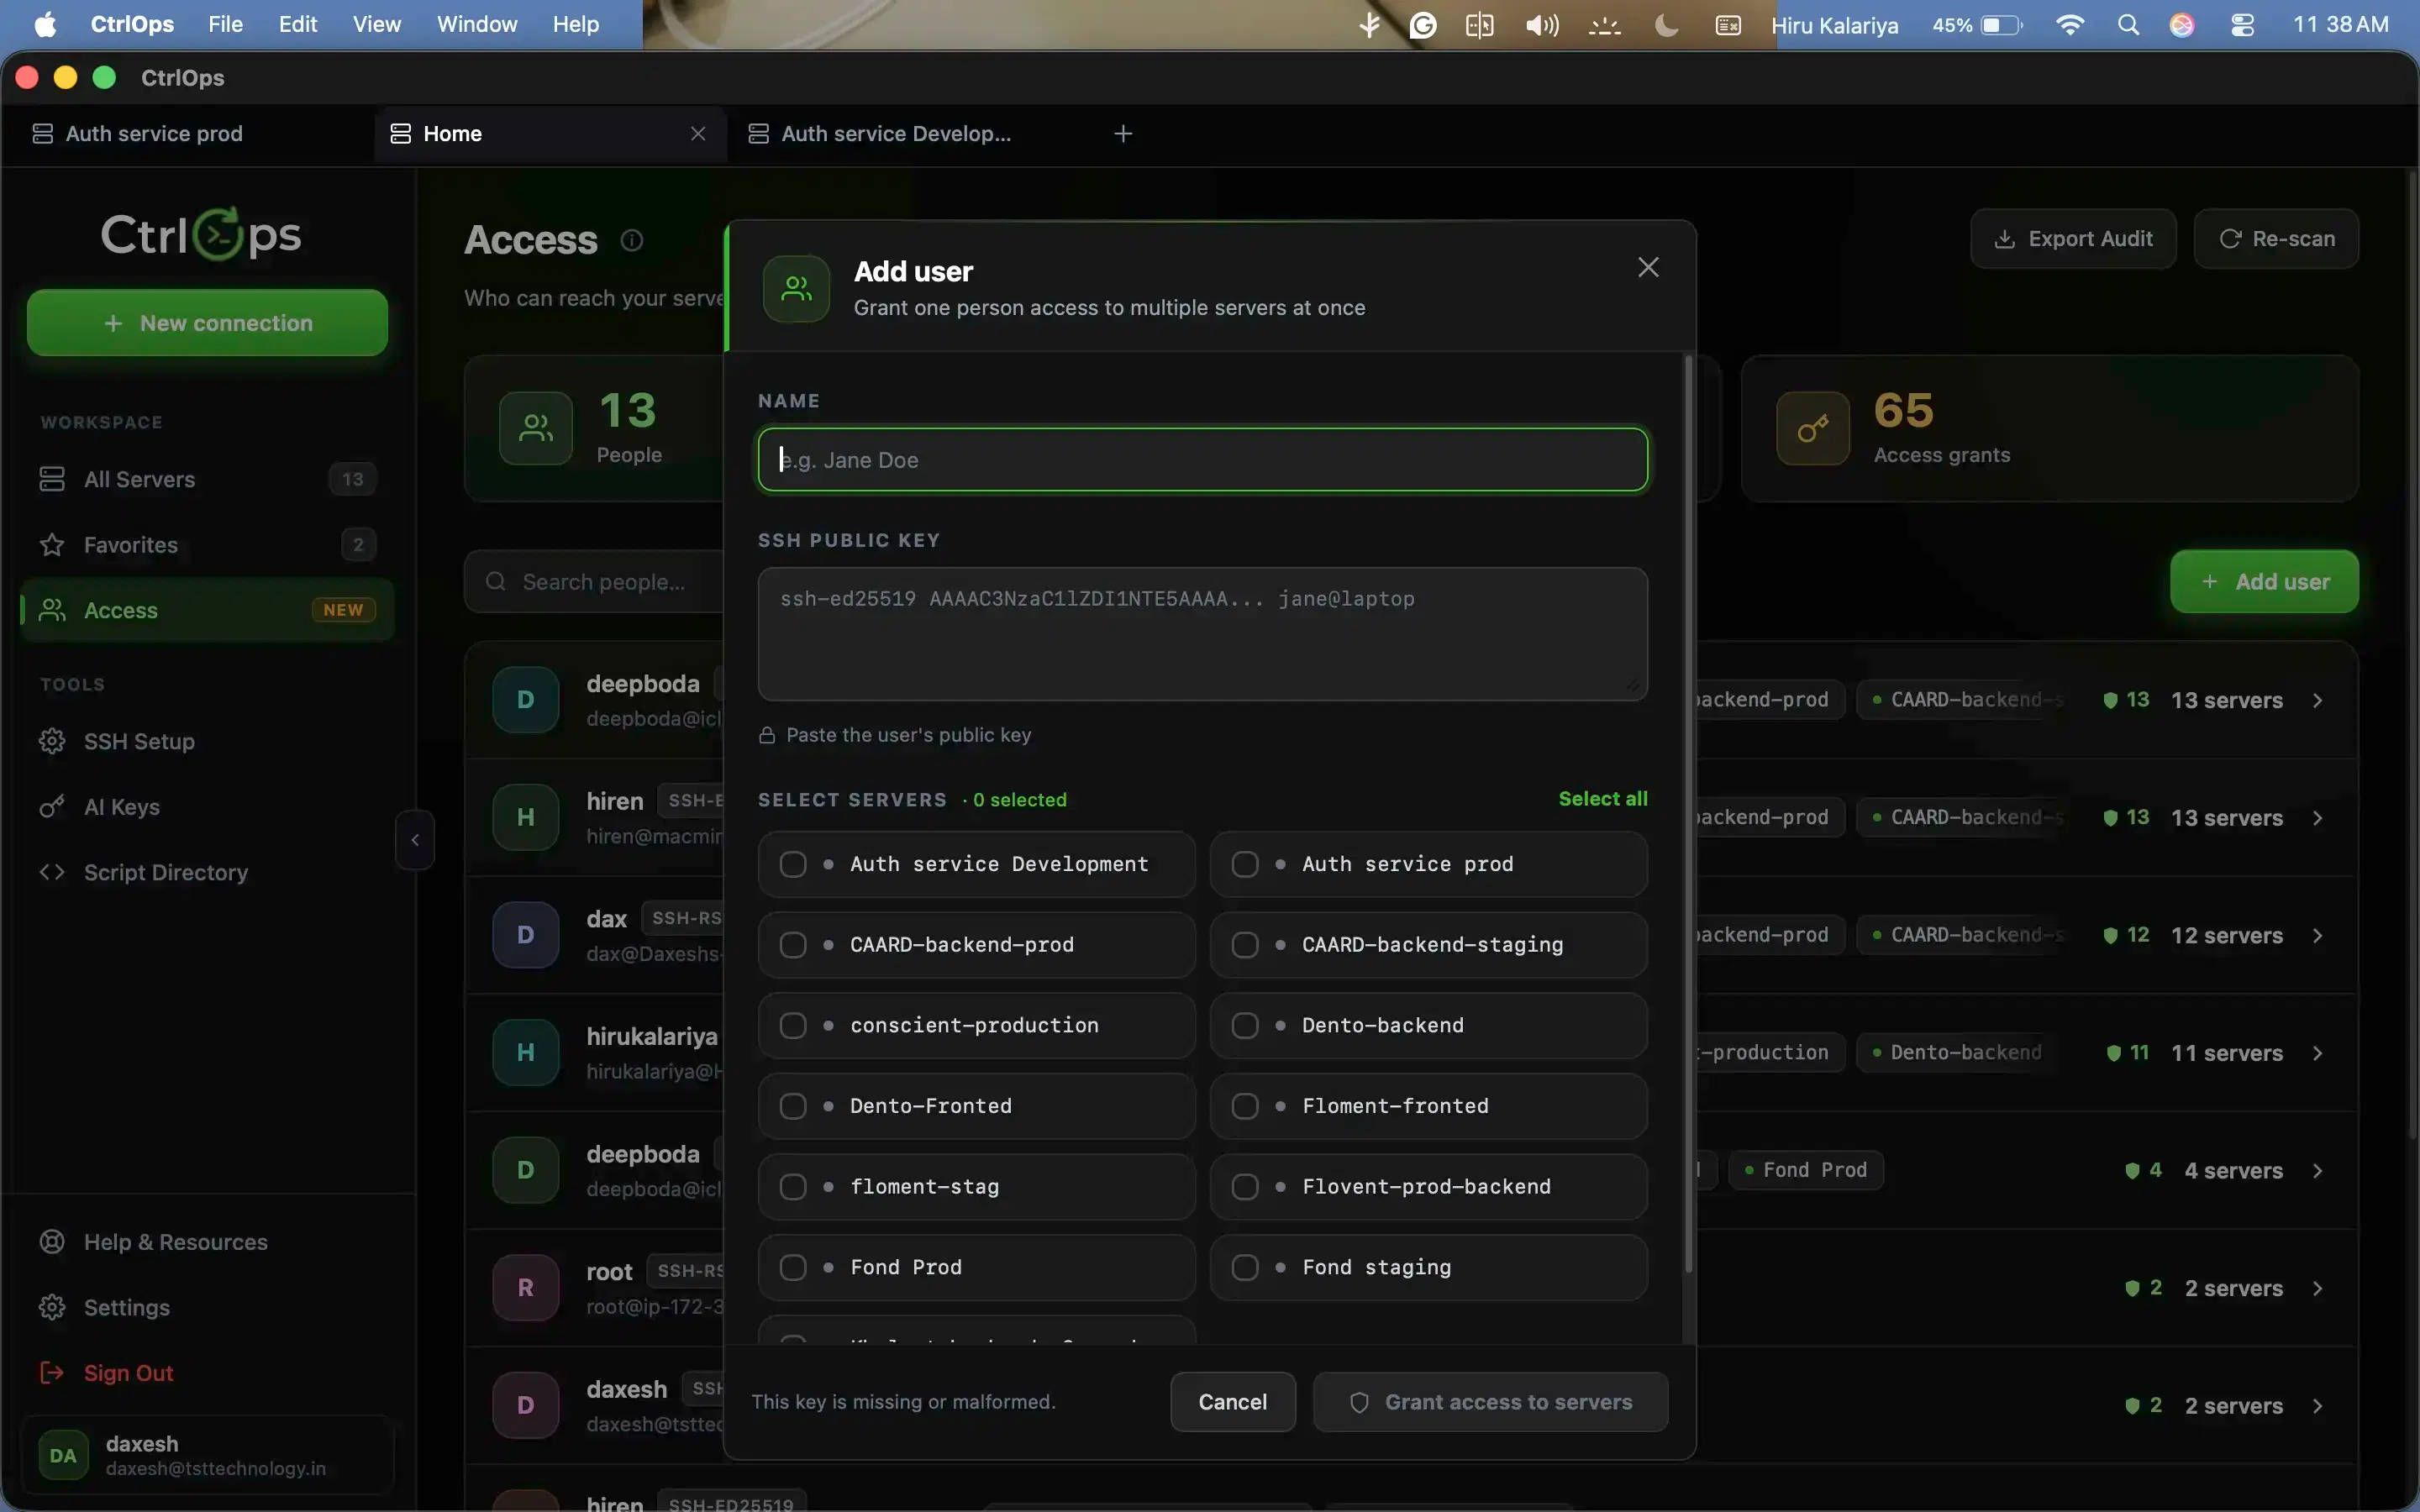Open macOS Spotlight search
Image resolution: width=2420 pixels, height=1512 pixels.
(2128, 25)
